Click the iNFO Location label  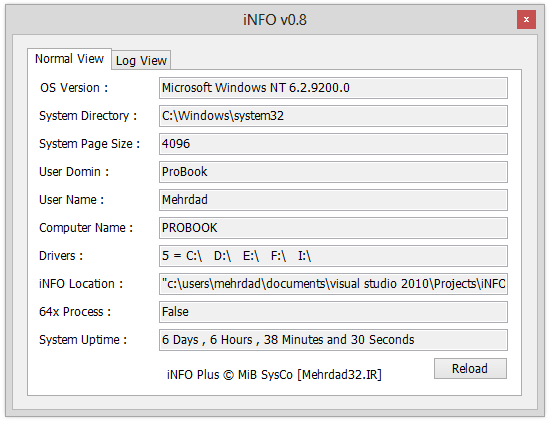tap(81, 284)
